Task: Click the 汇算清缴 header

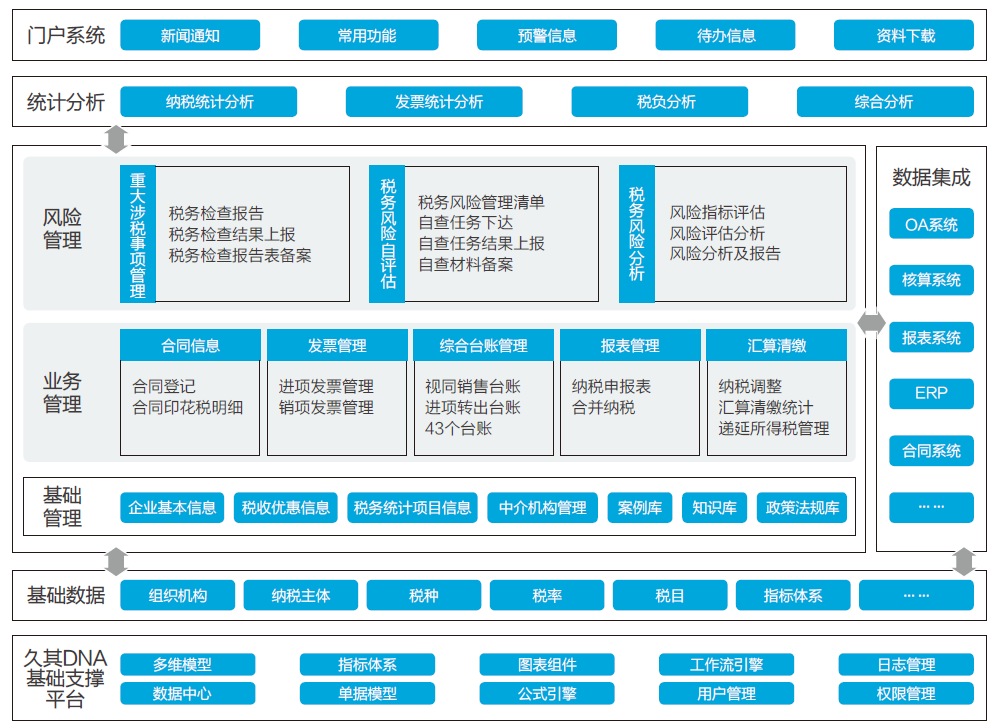Action: (776, 346)
